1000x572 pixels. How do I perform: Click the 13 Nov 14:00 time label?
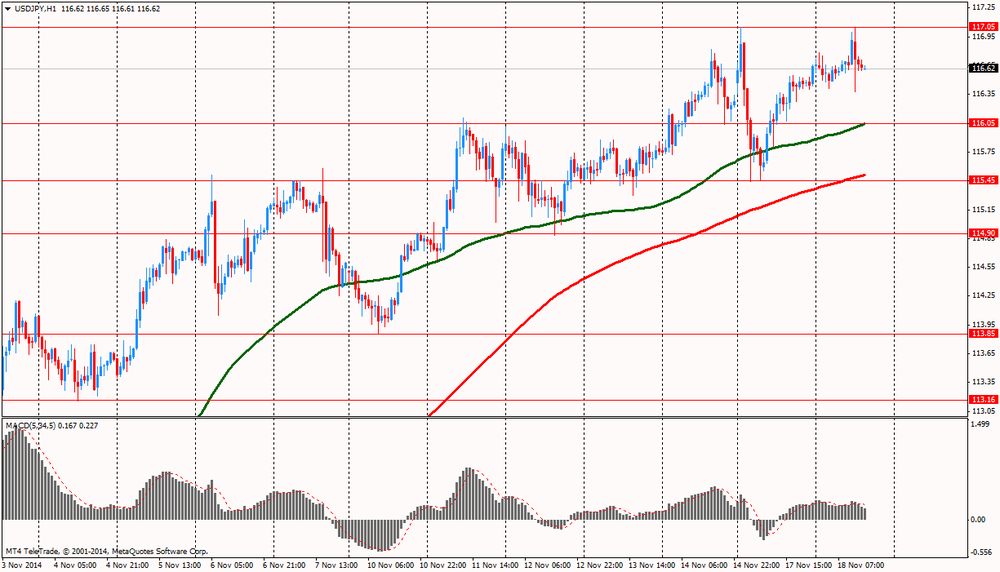point(652,565)
